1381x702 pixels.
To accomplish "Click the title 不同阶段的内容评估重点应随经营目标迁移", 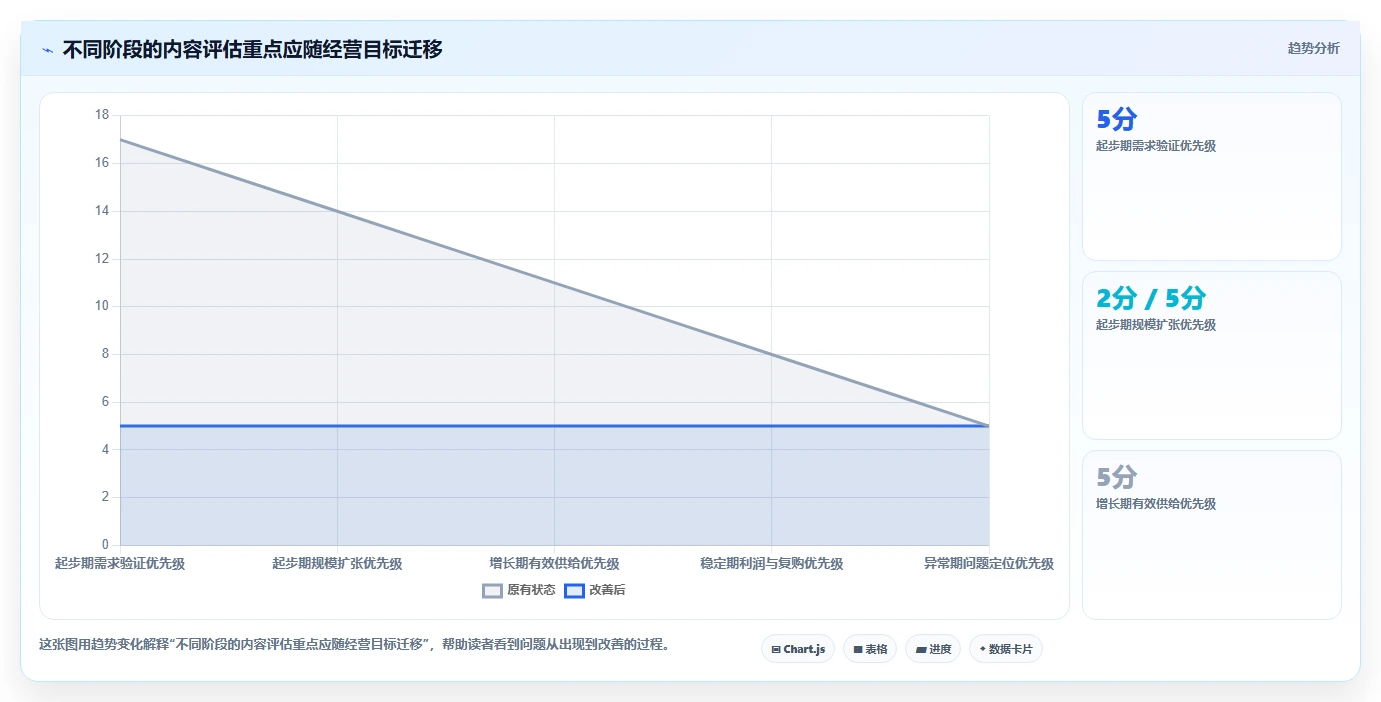I will click(253, 49).
